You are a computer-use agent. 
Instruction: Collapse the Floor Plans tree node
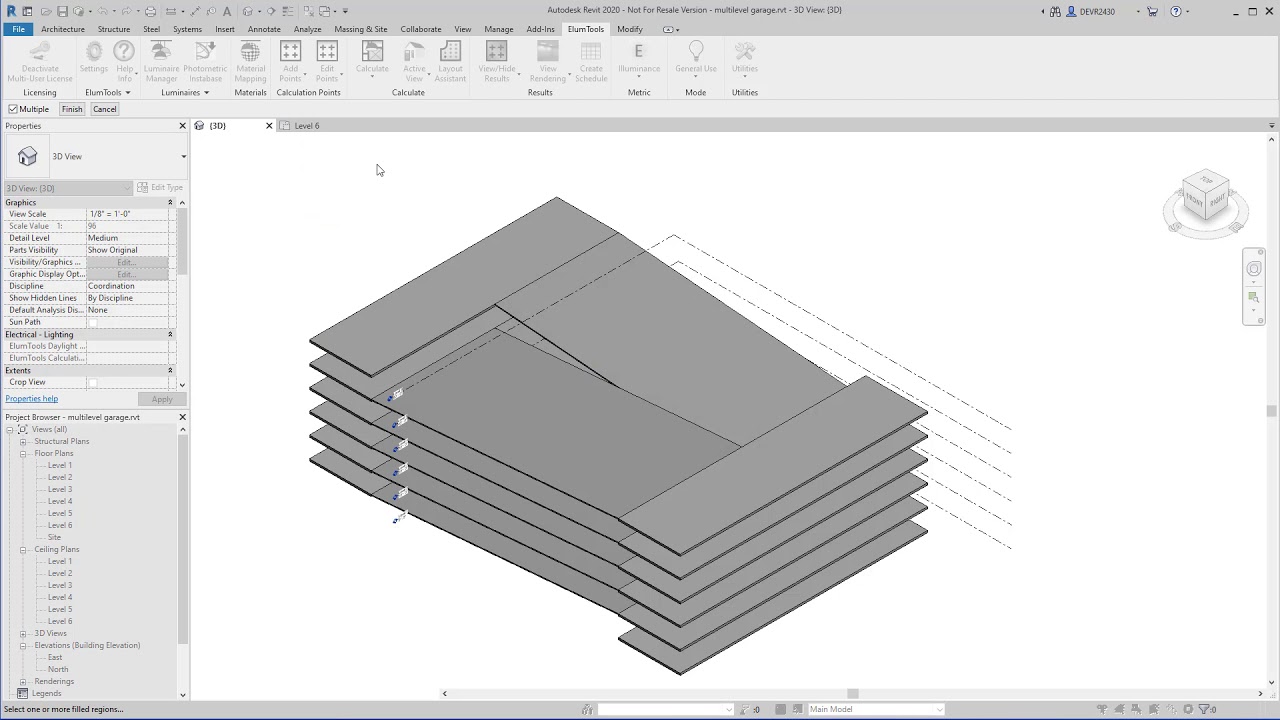pyautogui.click(x=23, y=454)
